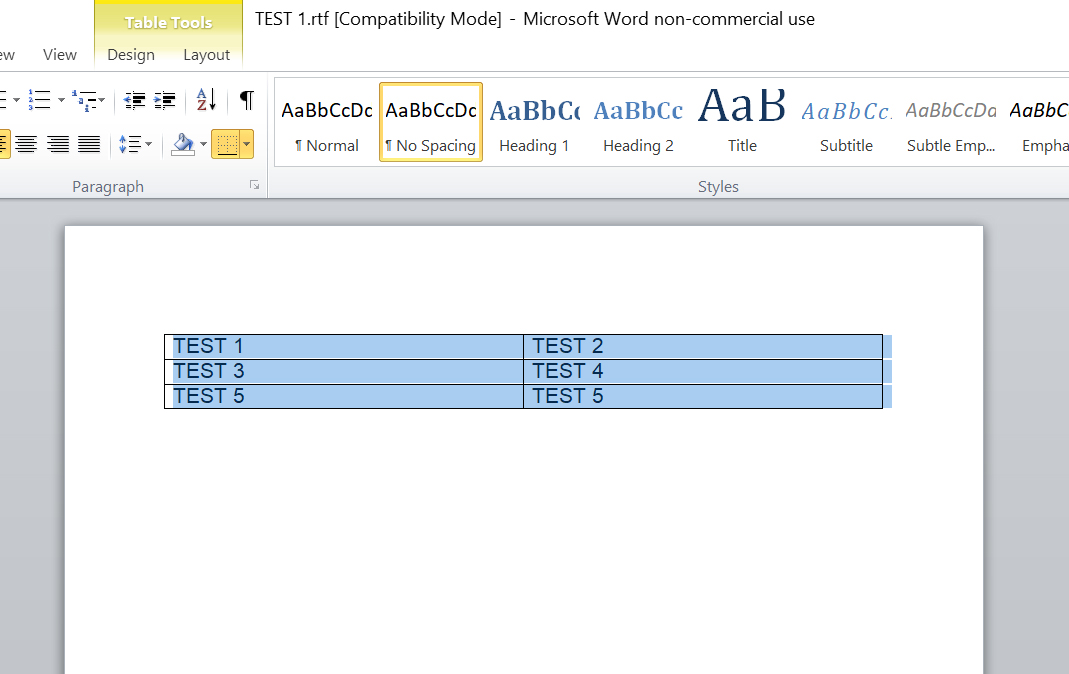Open the Shading color dropdown arrow
The height and width of the screenshot is (674, 1069).
[203, 144]
